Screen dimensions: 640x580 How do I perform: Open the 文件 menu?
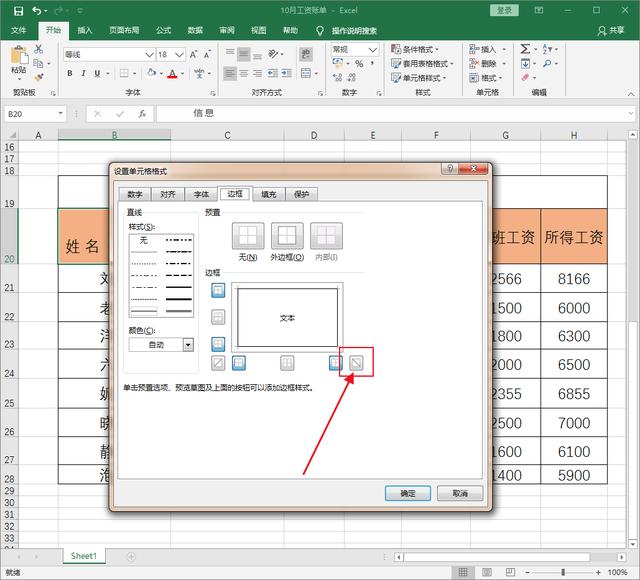pyautogui.click(x=18, y=30)
